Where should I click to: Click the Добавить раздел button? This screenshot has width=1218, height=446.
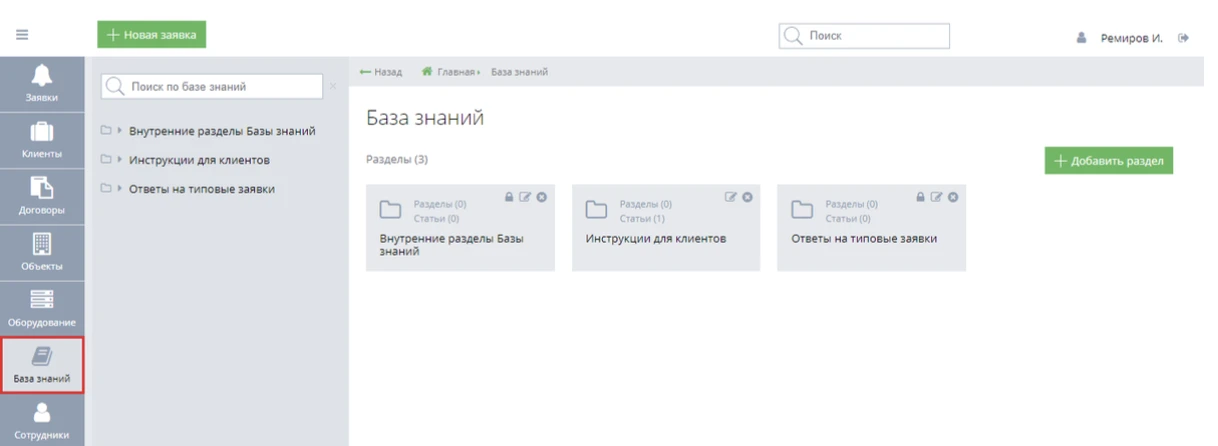coord(1109,162)
